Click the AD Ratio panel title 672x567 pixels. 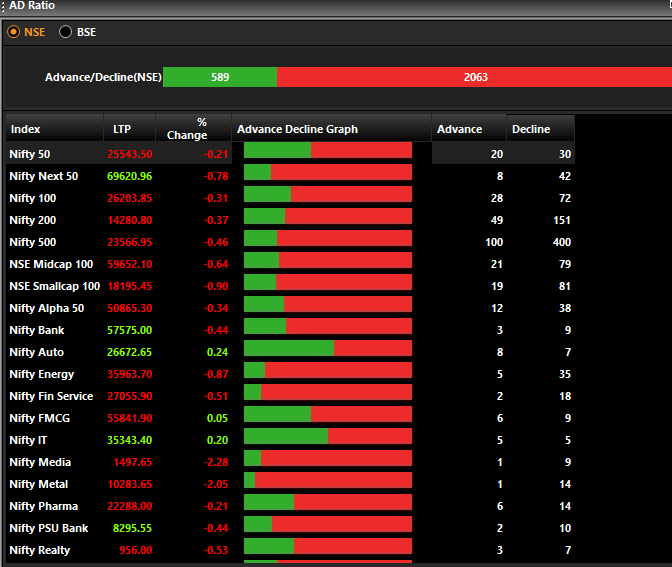(32, 6)
